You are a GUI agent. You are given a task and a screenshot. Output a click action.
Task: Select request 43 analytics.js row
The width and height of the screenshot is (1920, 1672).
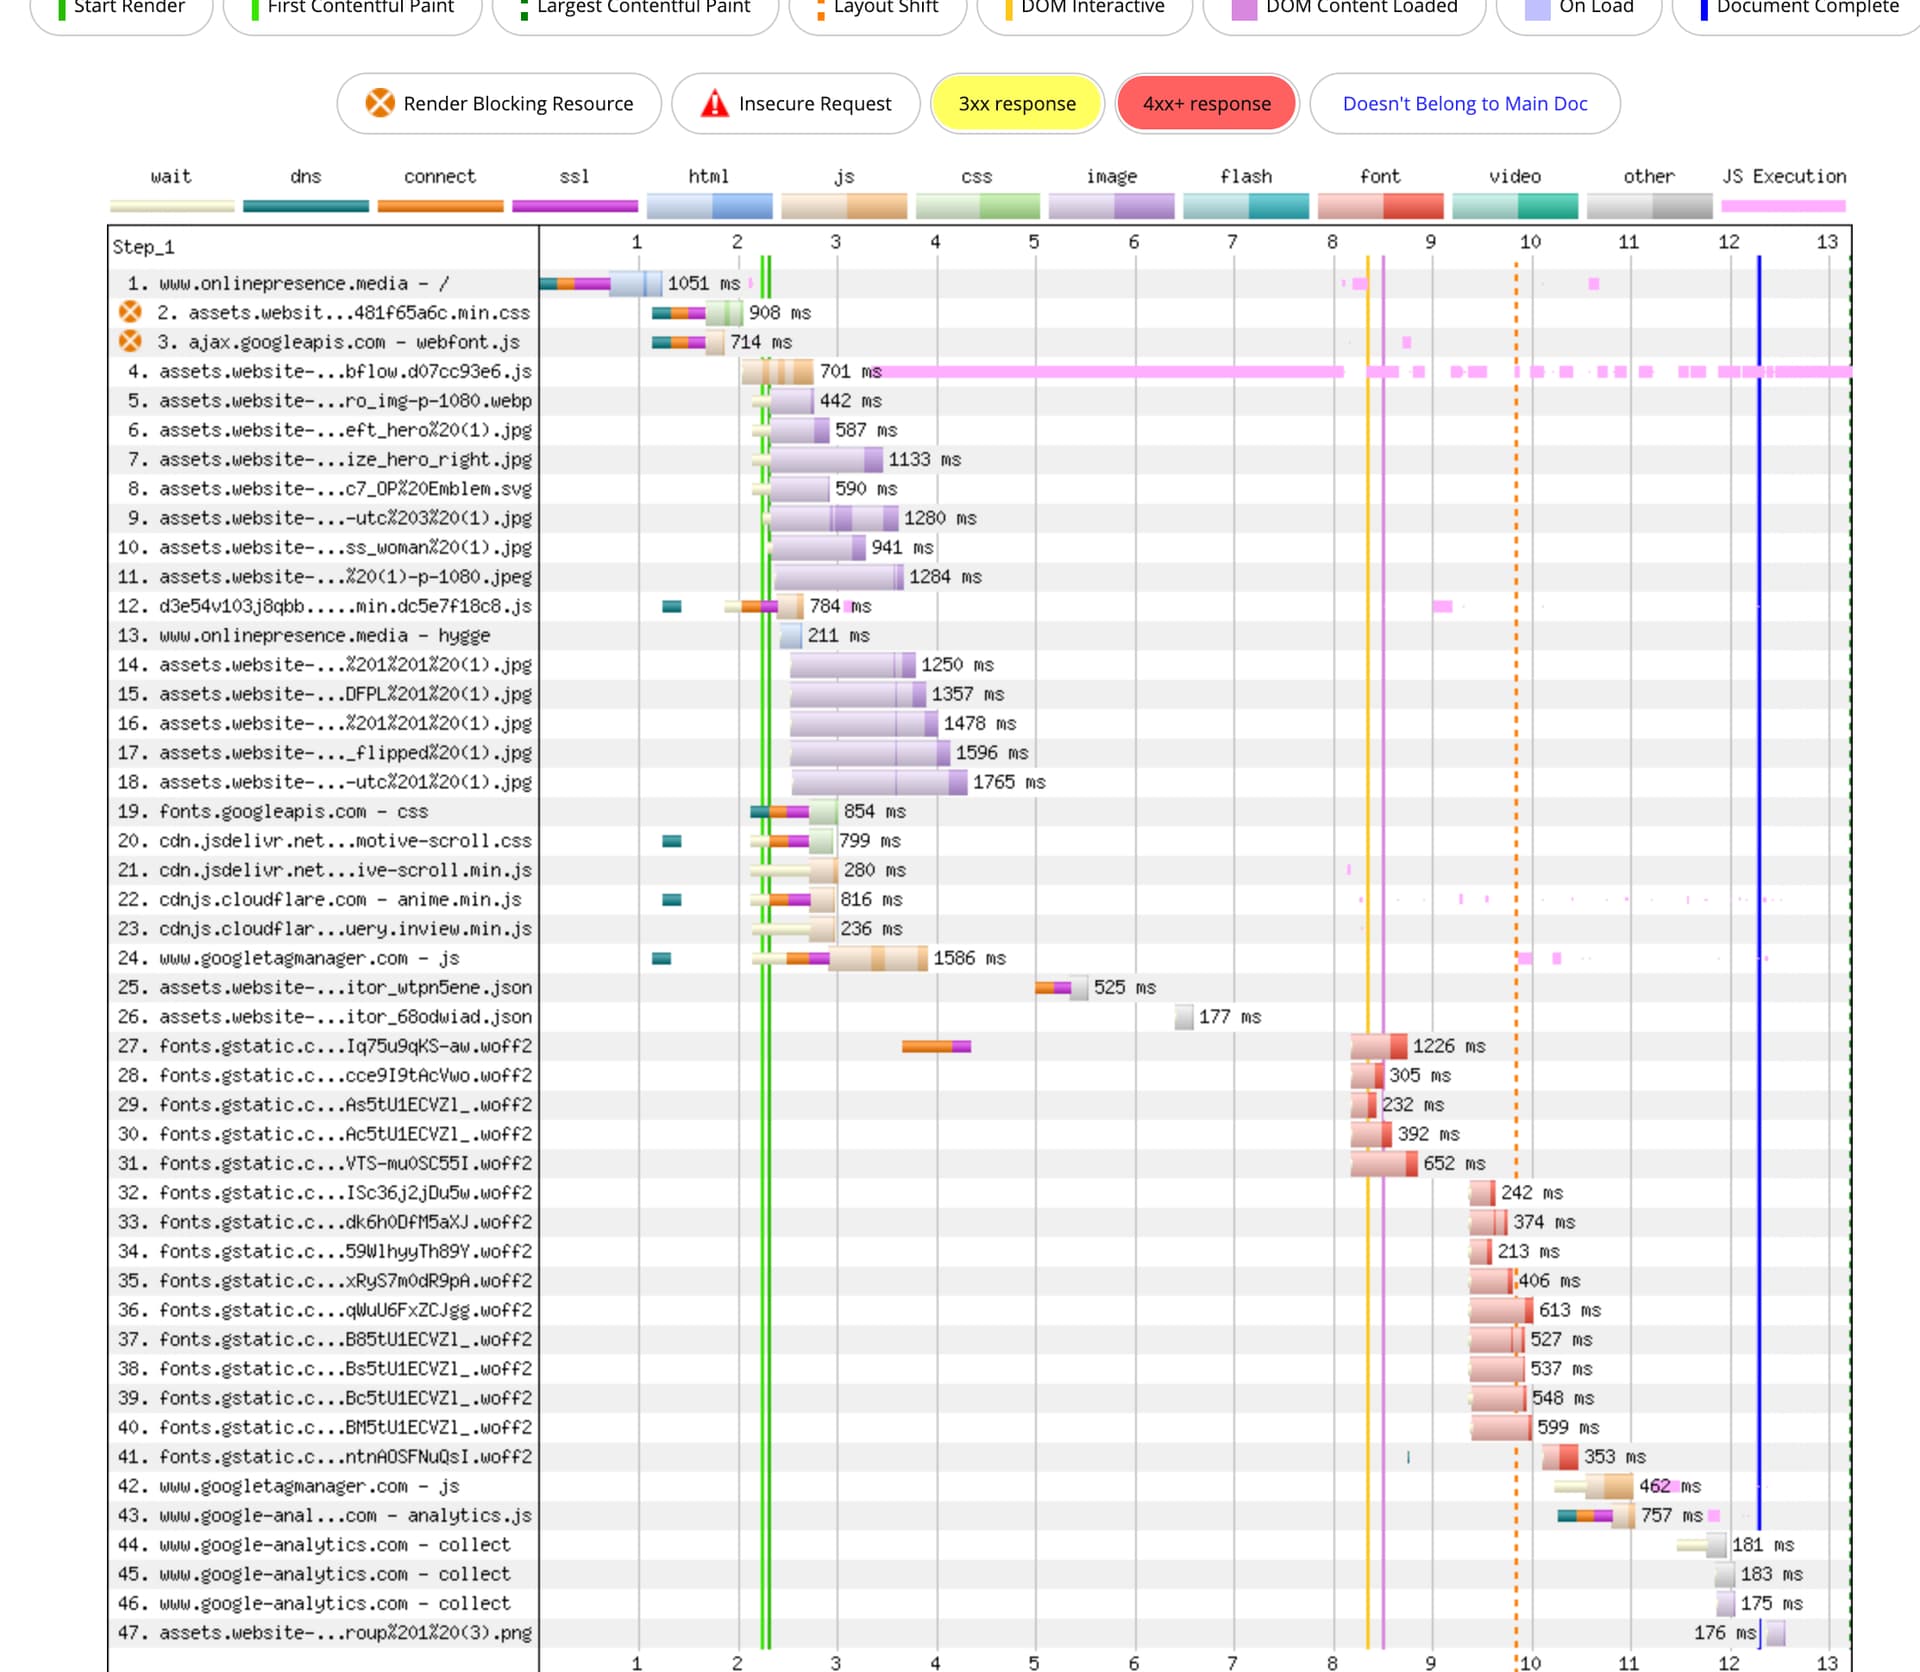click(344, 1515)
